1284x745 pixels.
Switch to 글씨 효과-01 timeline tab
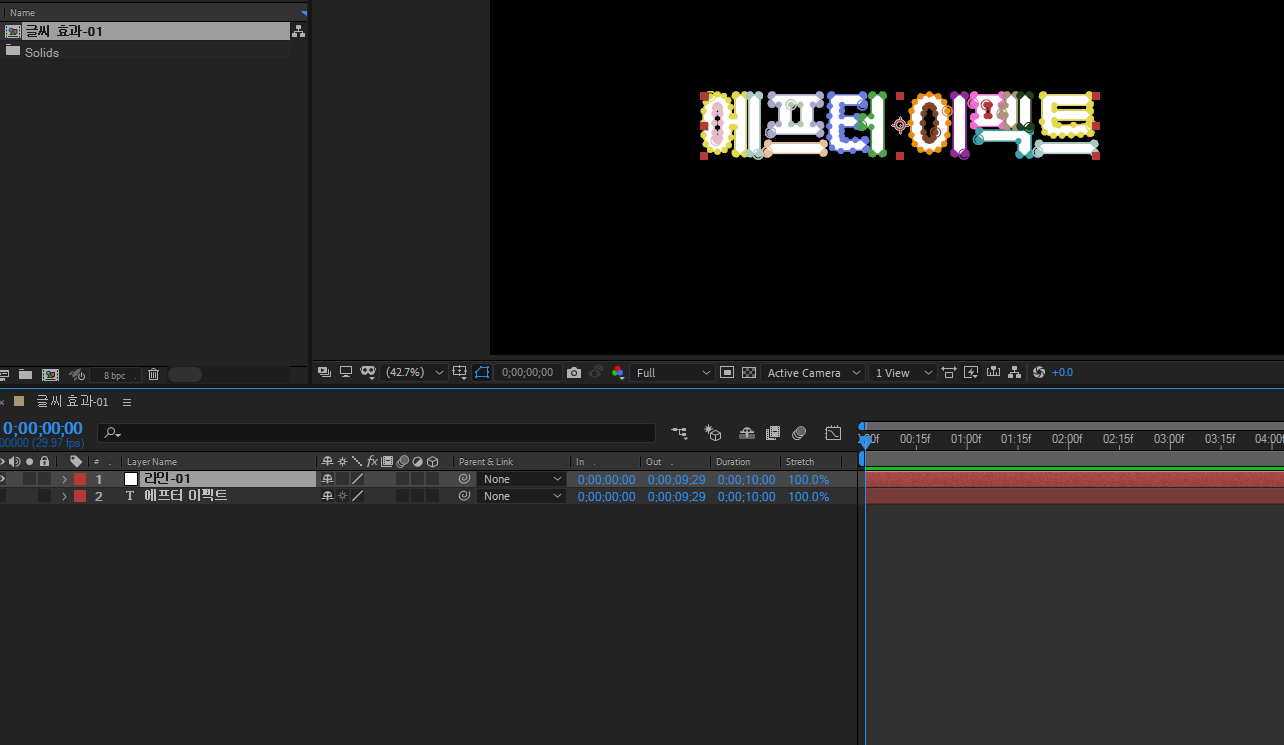click(72, 401)
